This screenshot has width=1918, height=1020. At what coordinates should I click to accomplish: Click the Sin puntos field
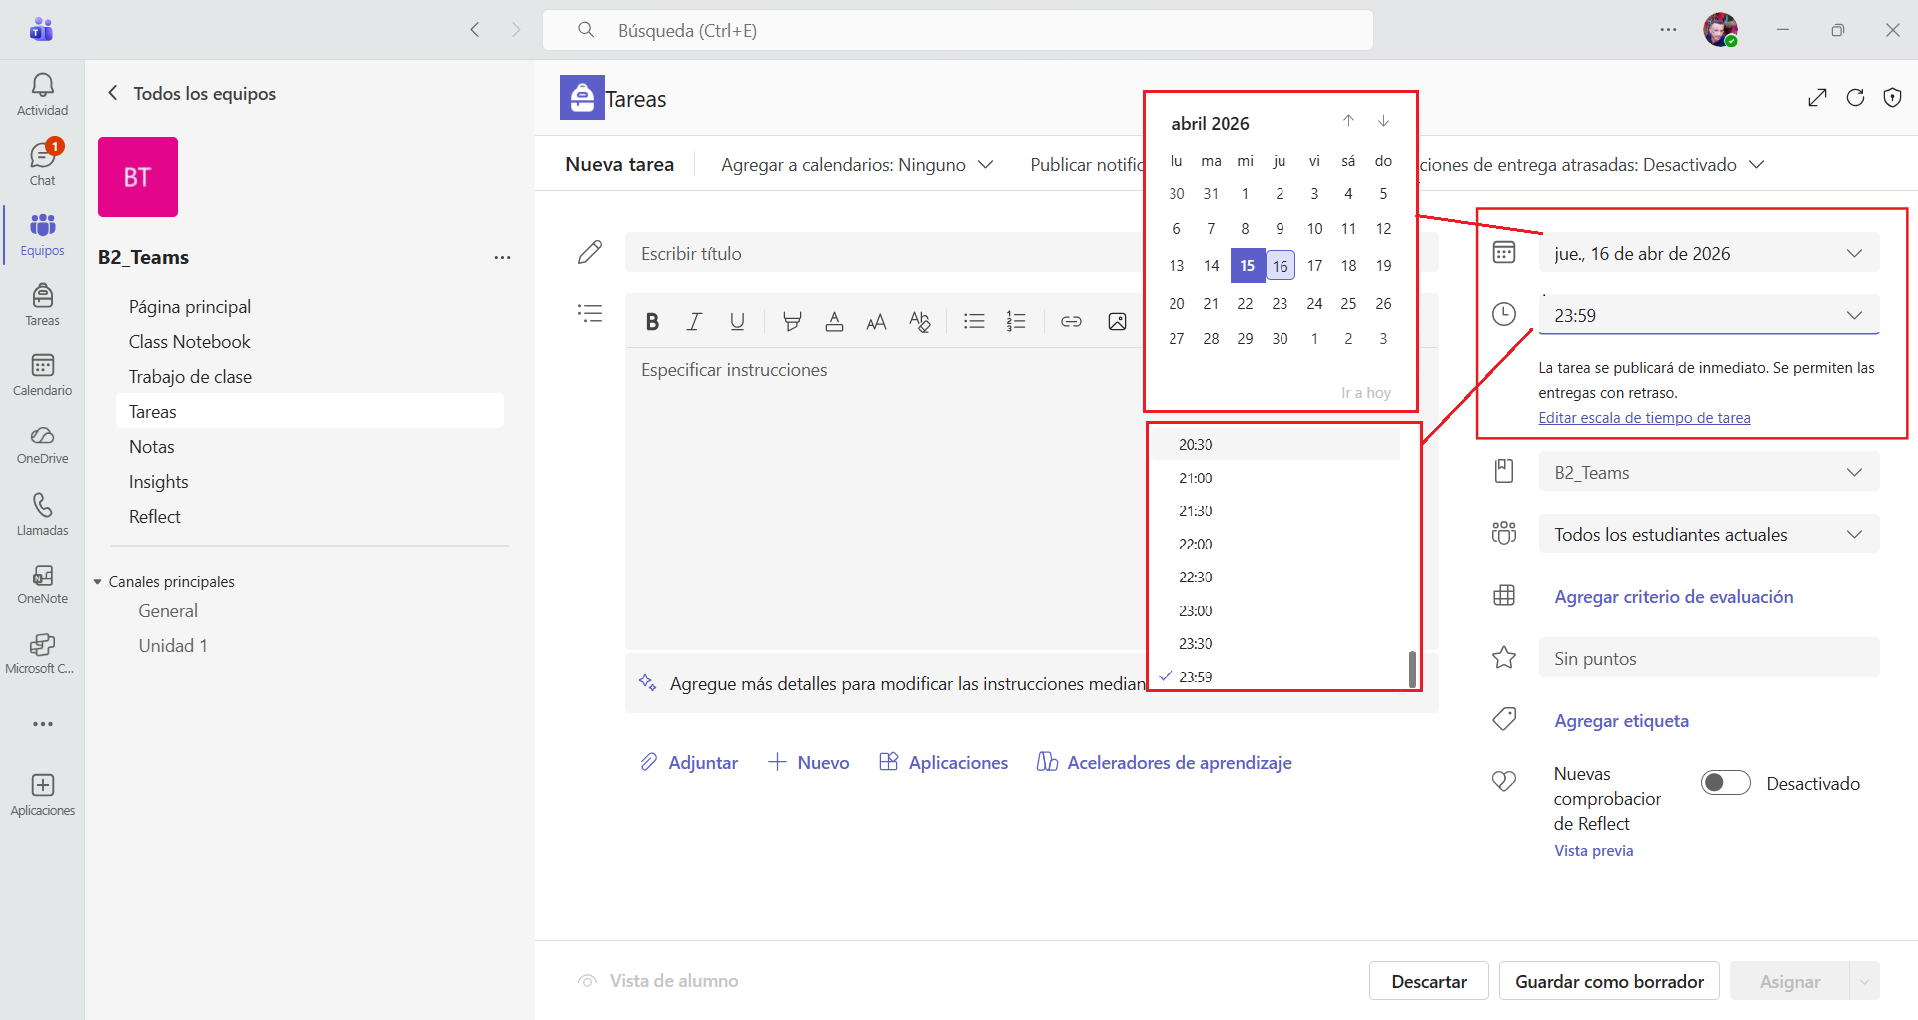(x=1709, y=658)
